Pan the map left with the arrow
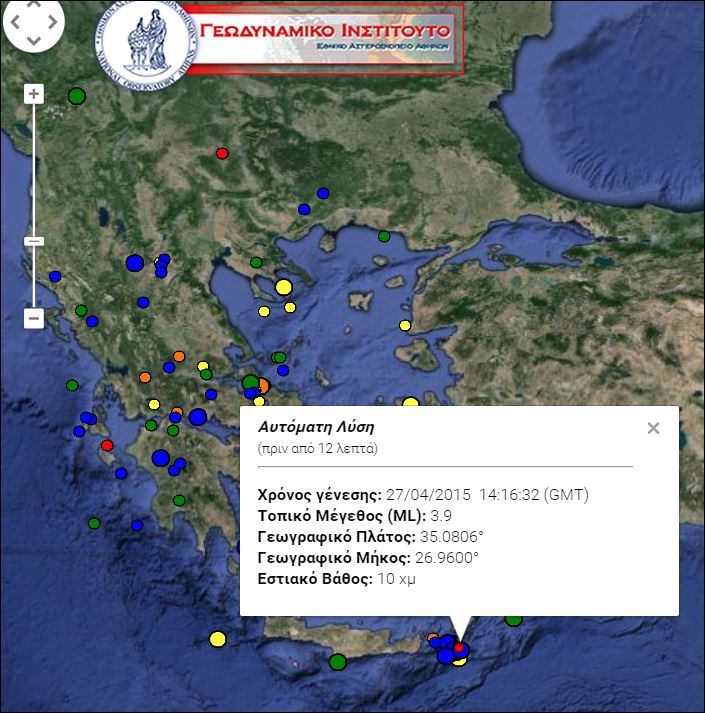Viewport: 705px width, 713px height. coord(15,22)
